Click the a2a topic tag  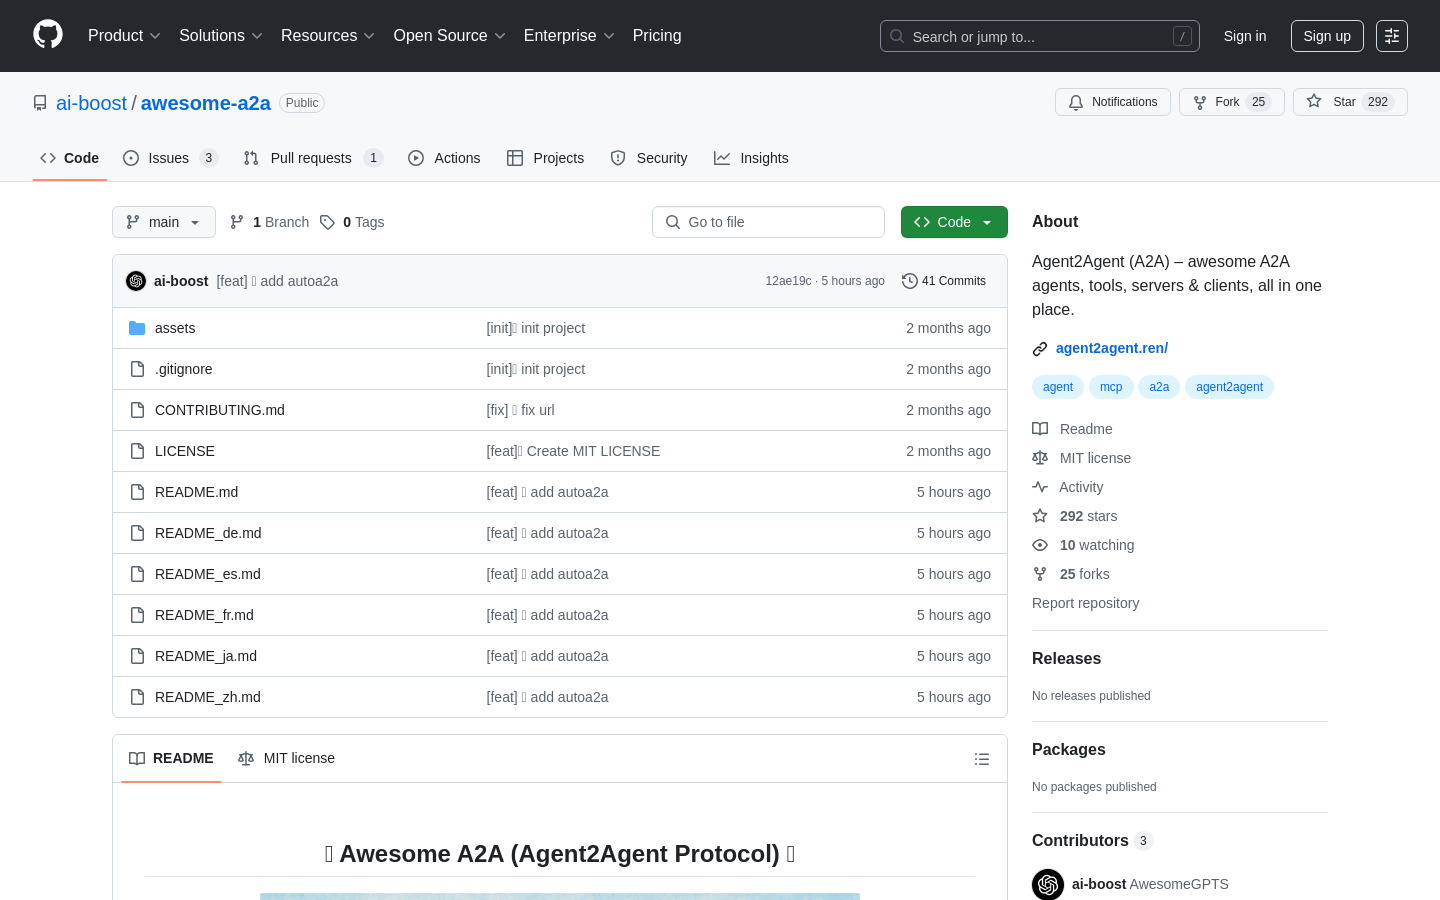(x=1159, y=387)
